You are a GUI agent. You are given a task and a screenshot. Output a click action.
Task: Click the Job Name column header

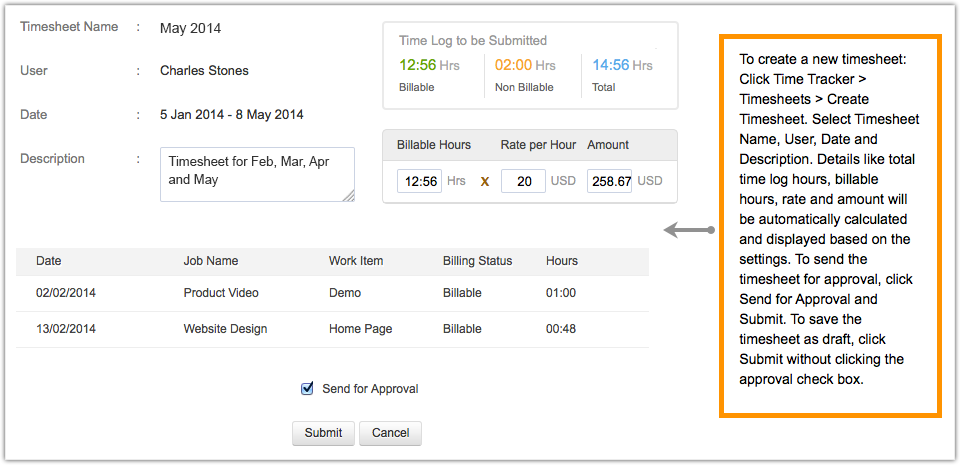pyautogui.click(x=211, y=261)
